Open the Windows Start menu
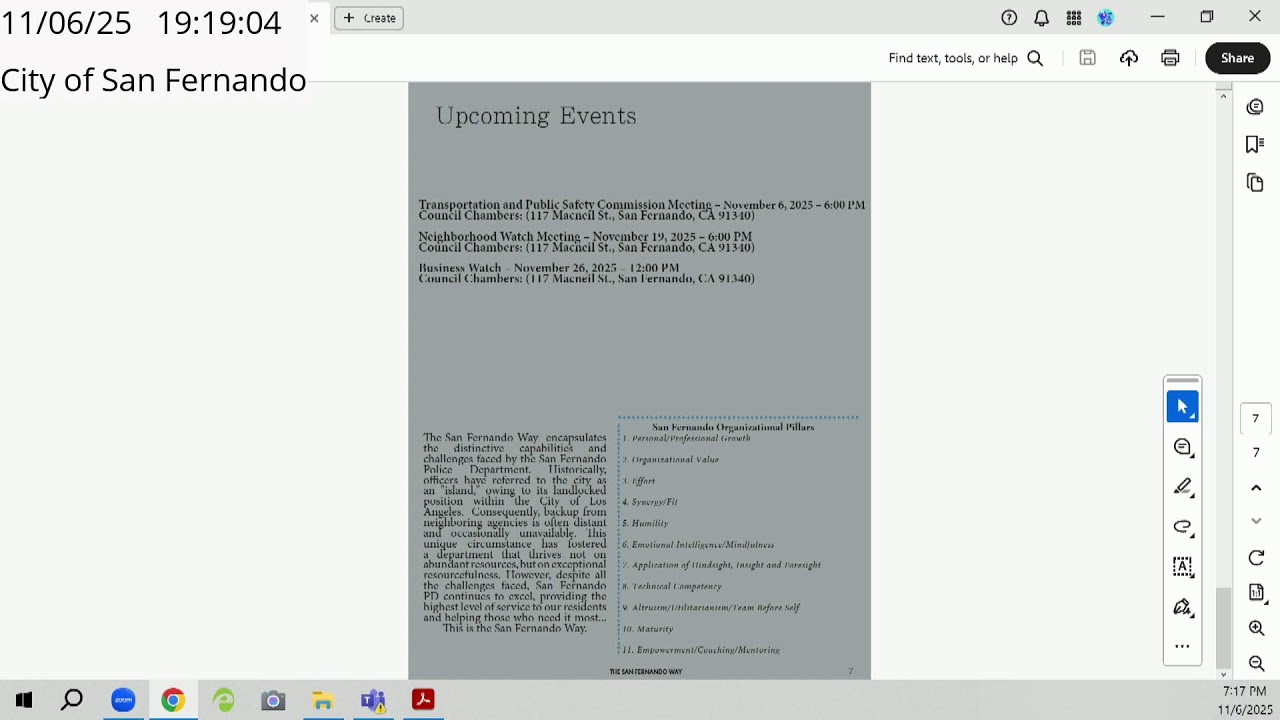The image size is (1280, 720). (23, 701)
